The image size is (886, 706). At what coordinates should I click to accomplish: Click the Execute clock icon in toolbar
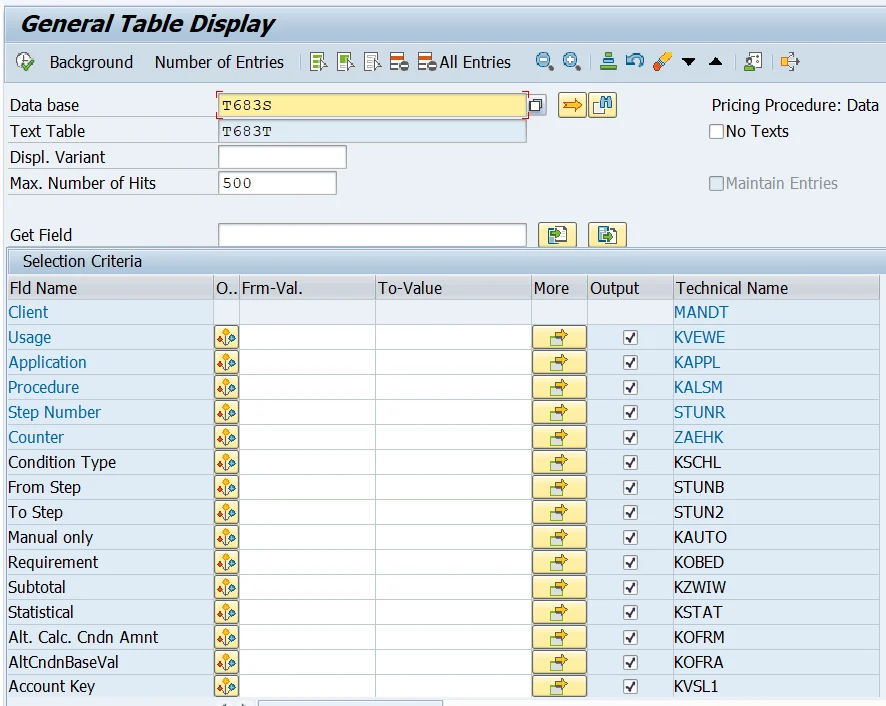[25, 62]
